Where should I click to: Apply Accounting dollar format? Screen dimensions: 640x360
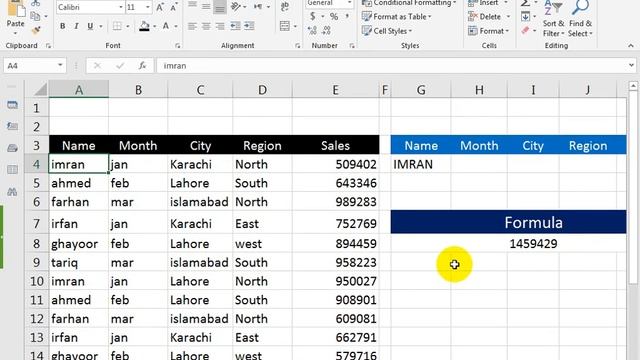coord(313,16)
